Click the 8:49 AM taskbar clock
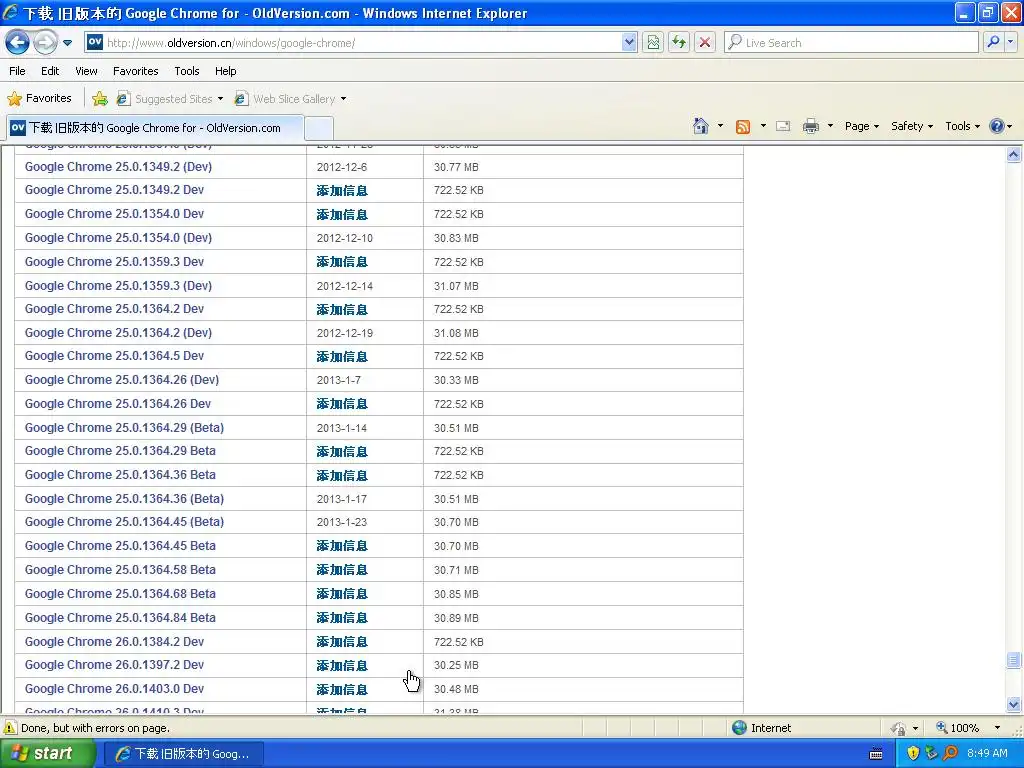The image size is (1024, 768). (987, 754)
